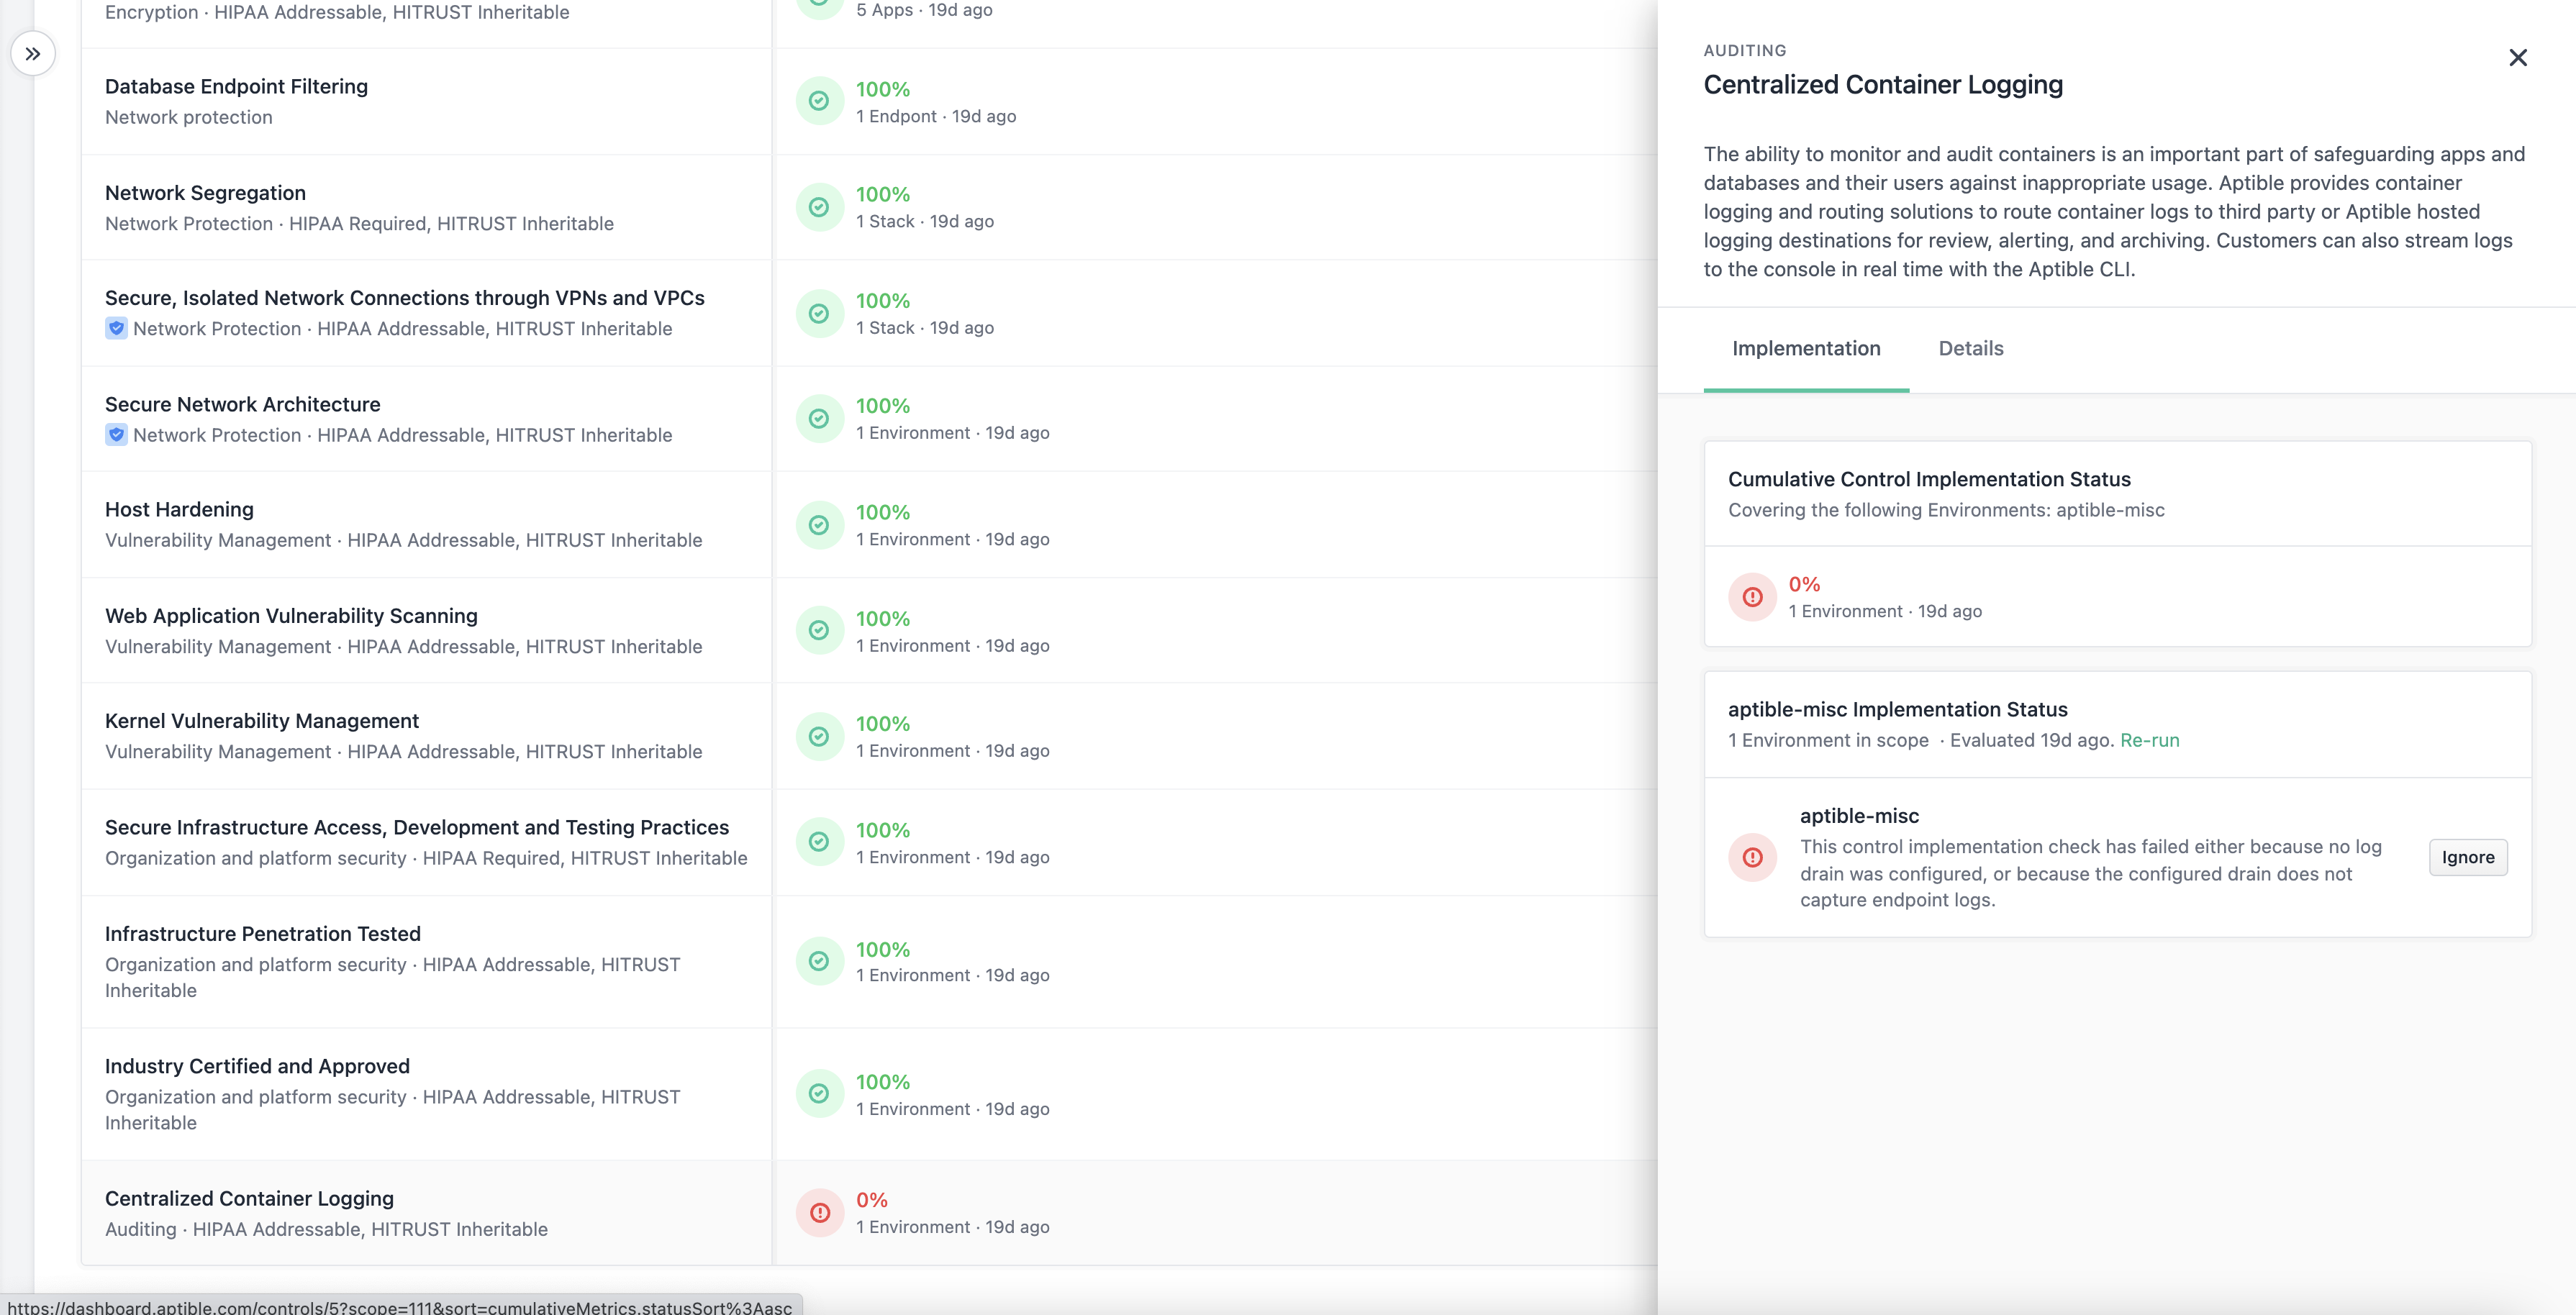Viewport: 2576px width, 1315px height.
Task: Click shield badge under Secure, Isolated Network Connections
Action: click(x=116, y=328)
